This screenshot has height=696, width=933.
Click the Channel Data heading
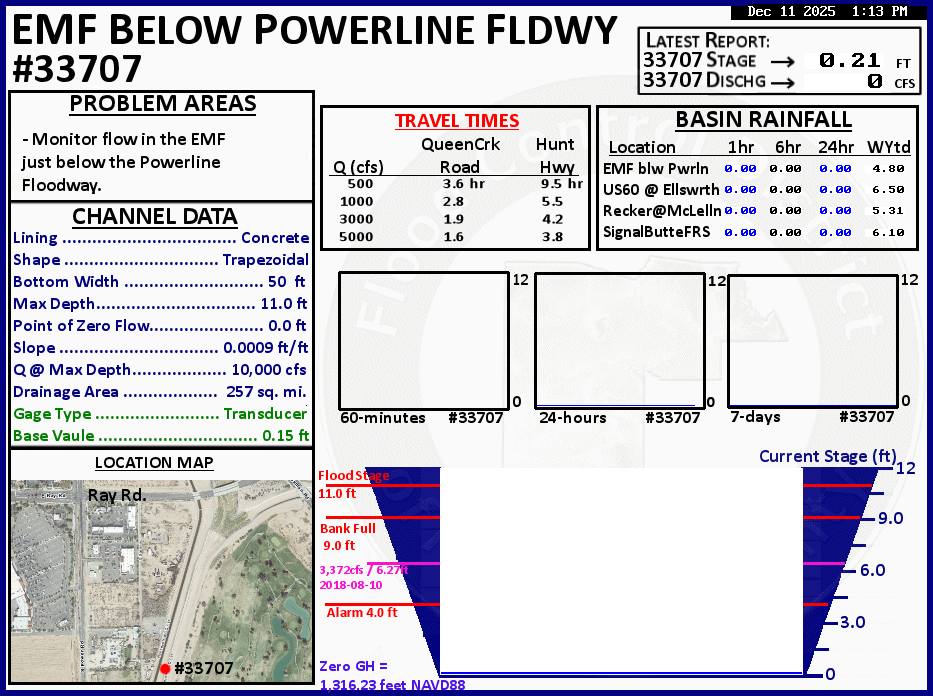154,217
